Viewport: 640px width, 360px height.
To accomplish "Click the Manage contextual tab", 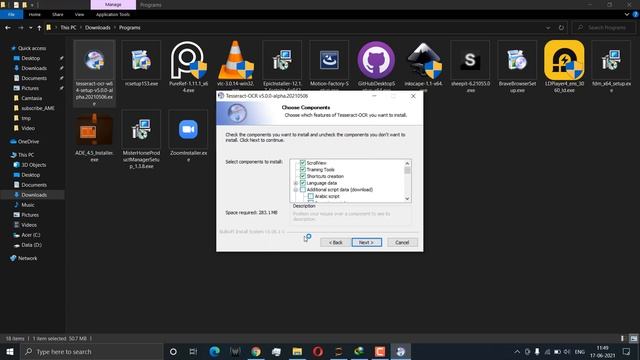I will pos(113,5).
